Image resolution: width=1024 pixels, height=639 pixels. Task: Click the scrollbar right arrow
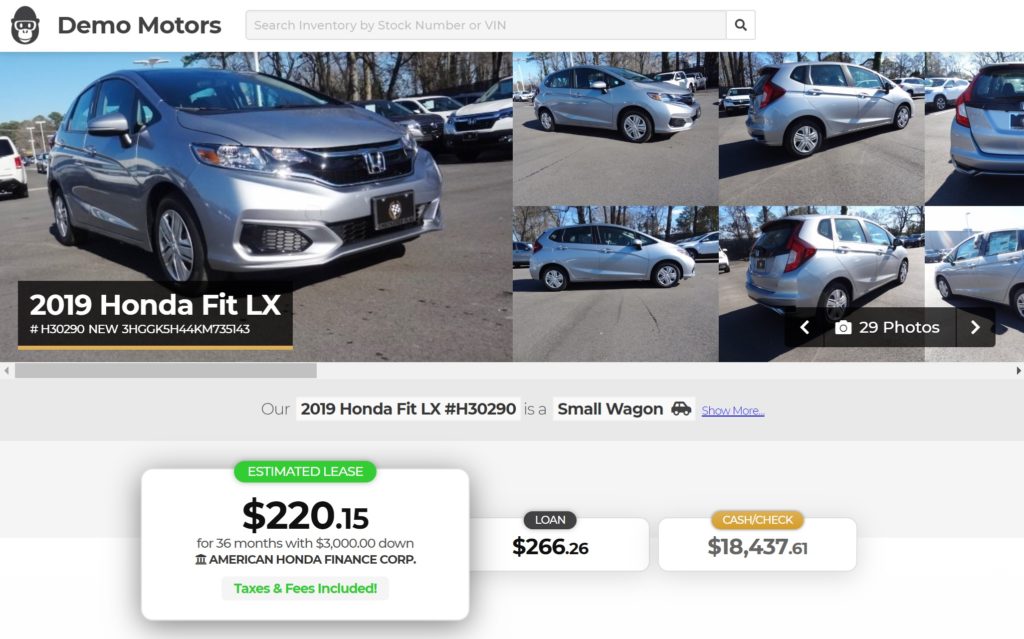[x=1018, y=370]
